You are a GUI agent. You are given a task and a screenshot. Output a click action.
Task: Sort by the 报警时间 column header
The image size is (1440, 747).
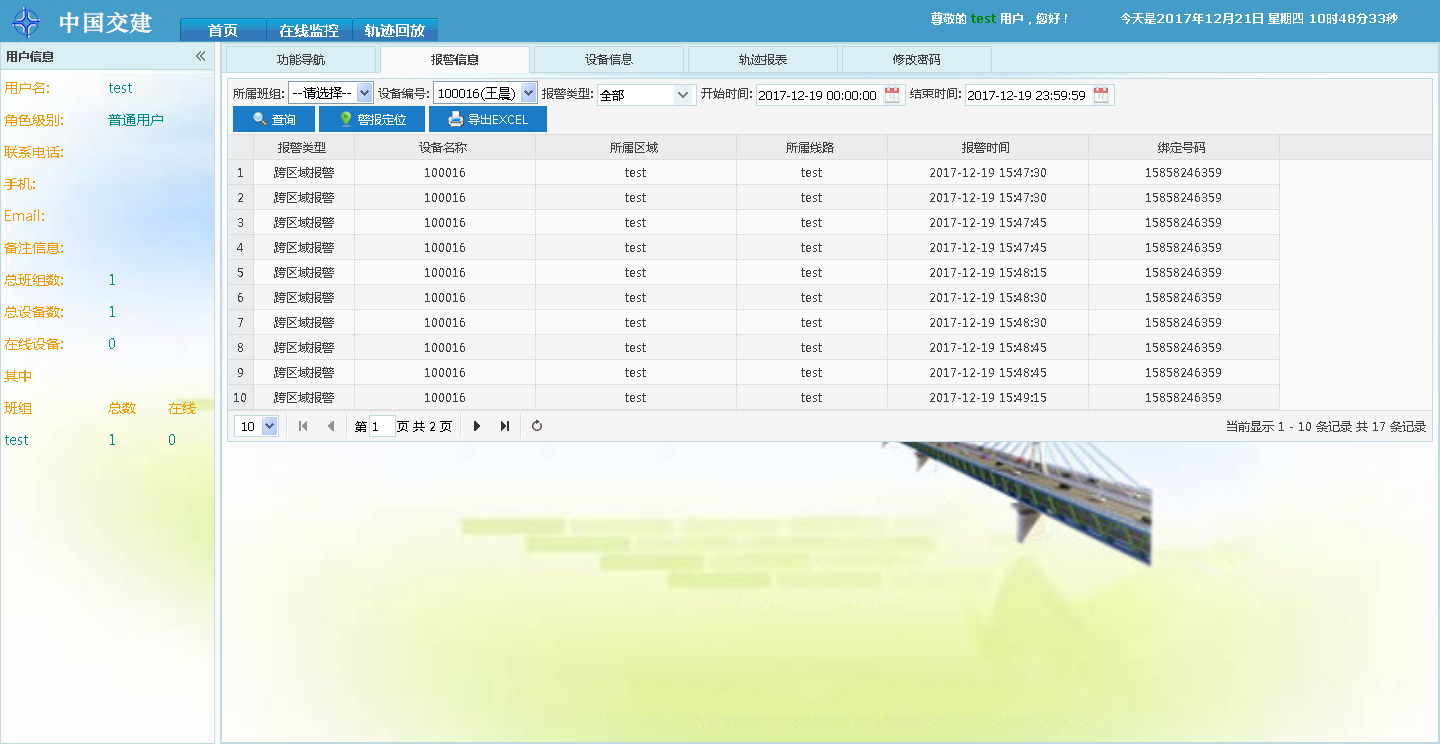986,147
